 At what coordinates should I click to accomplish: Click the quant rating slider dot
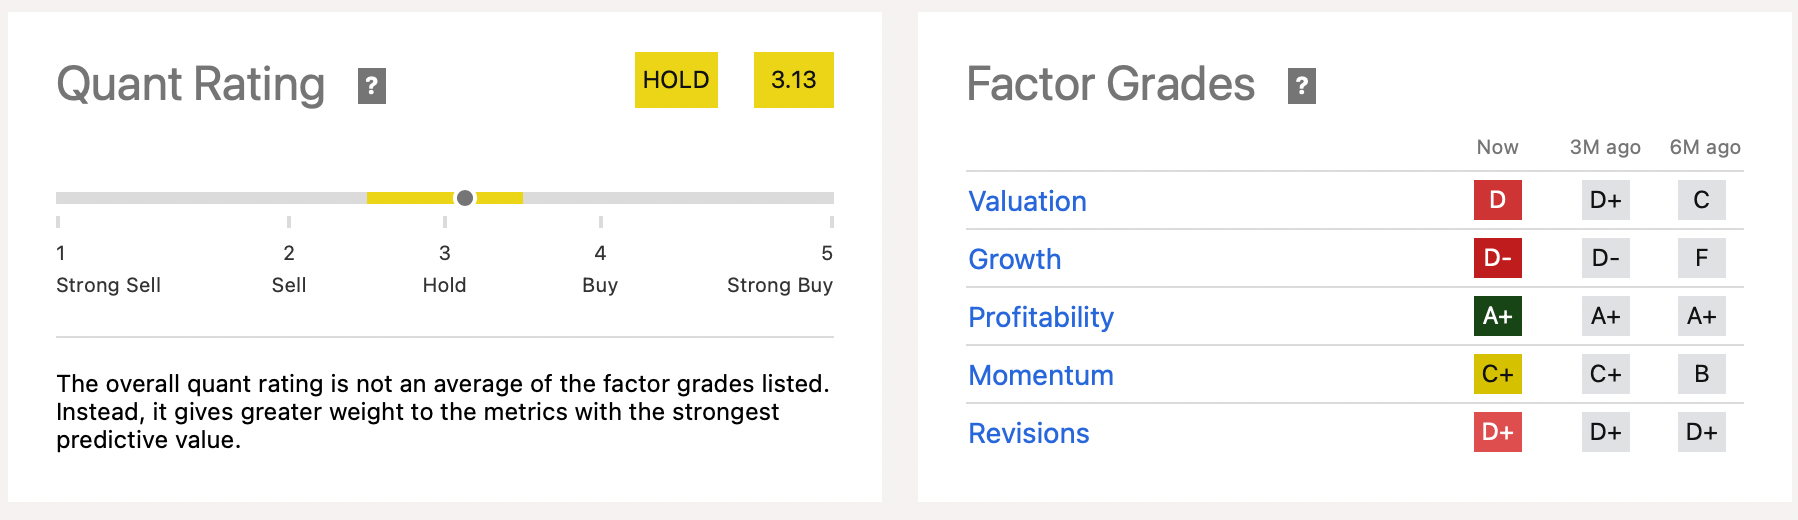click(x=465, y=198)
